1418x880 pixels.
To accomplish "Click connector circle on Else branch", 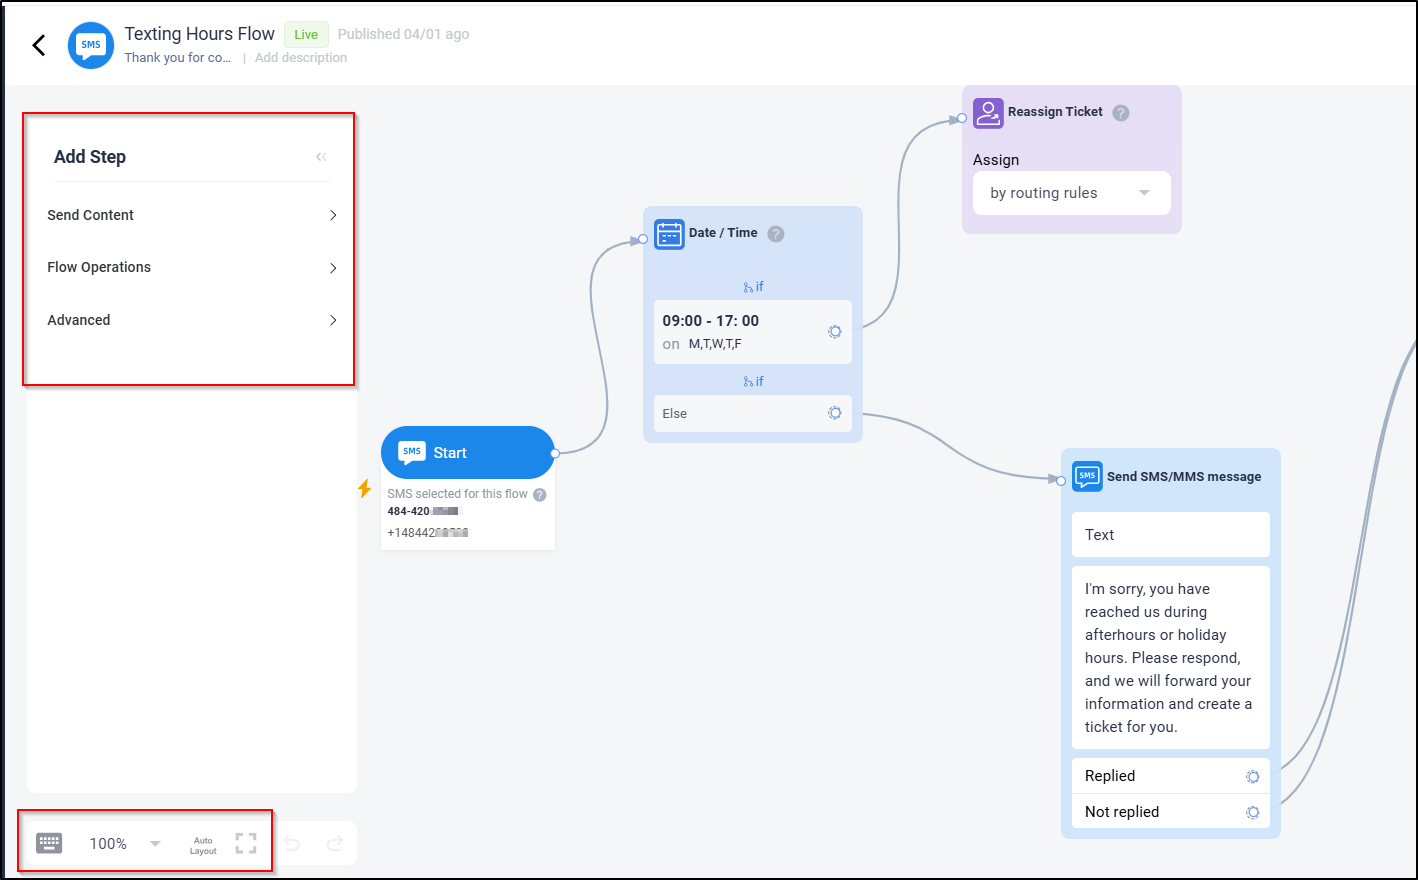I will click(x=835, y=413).
